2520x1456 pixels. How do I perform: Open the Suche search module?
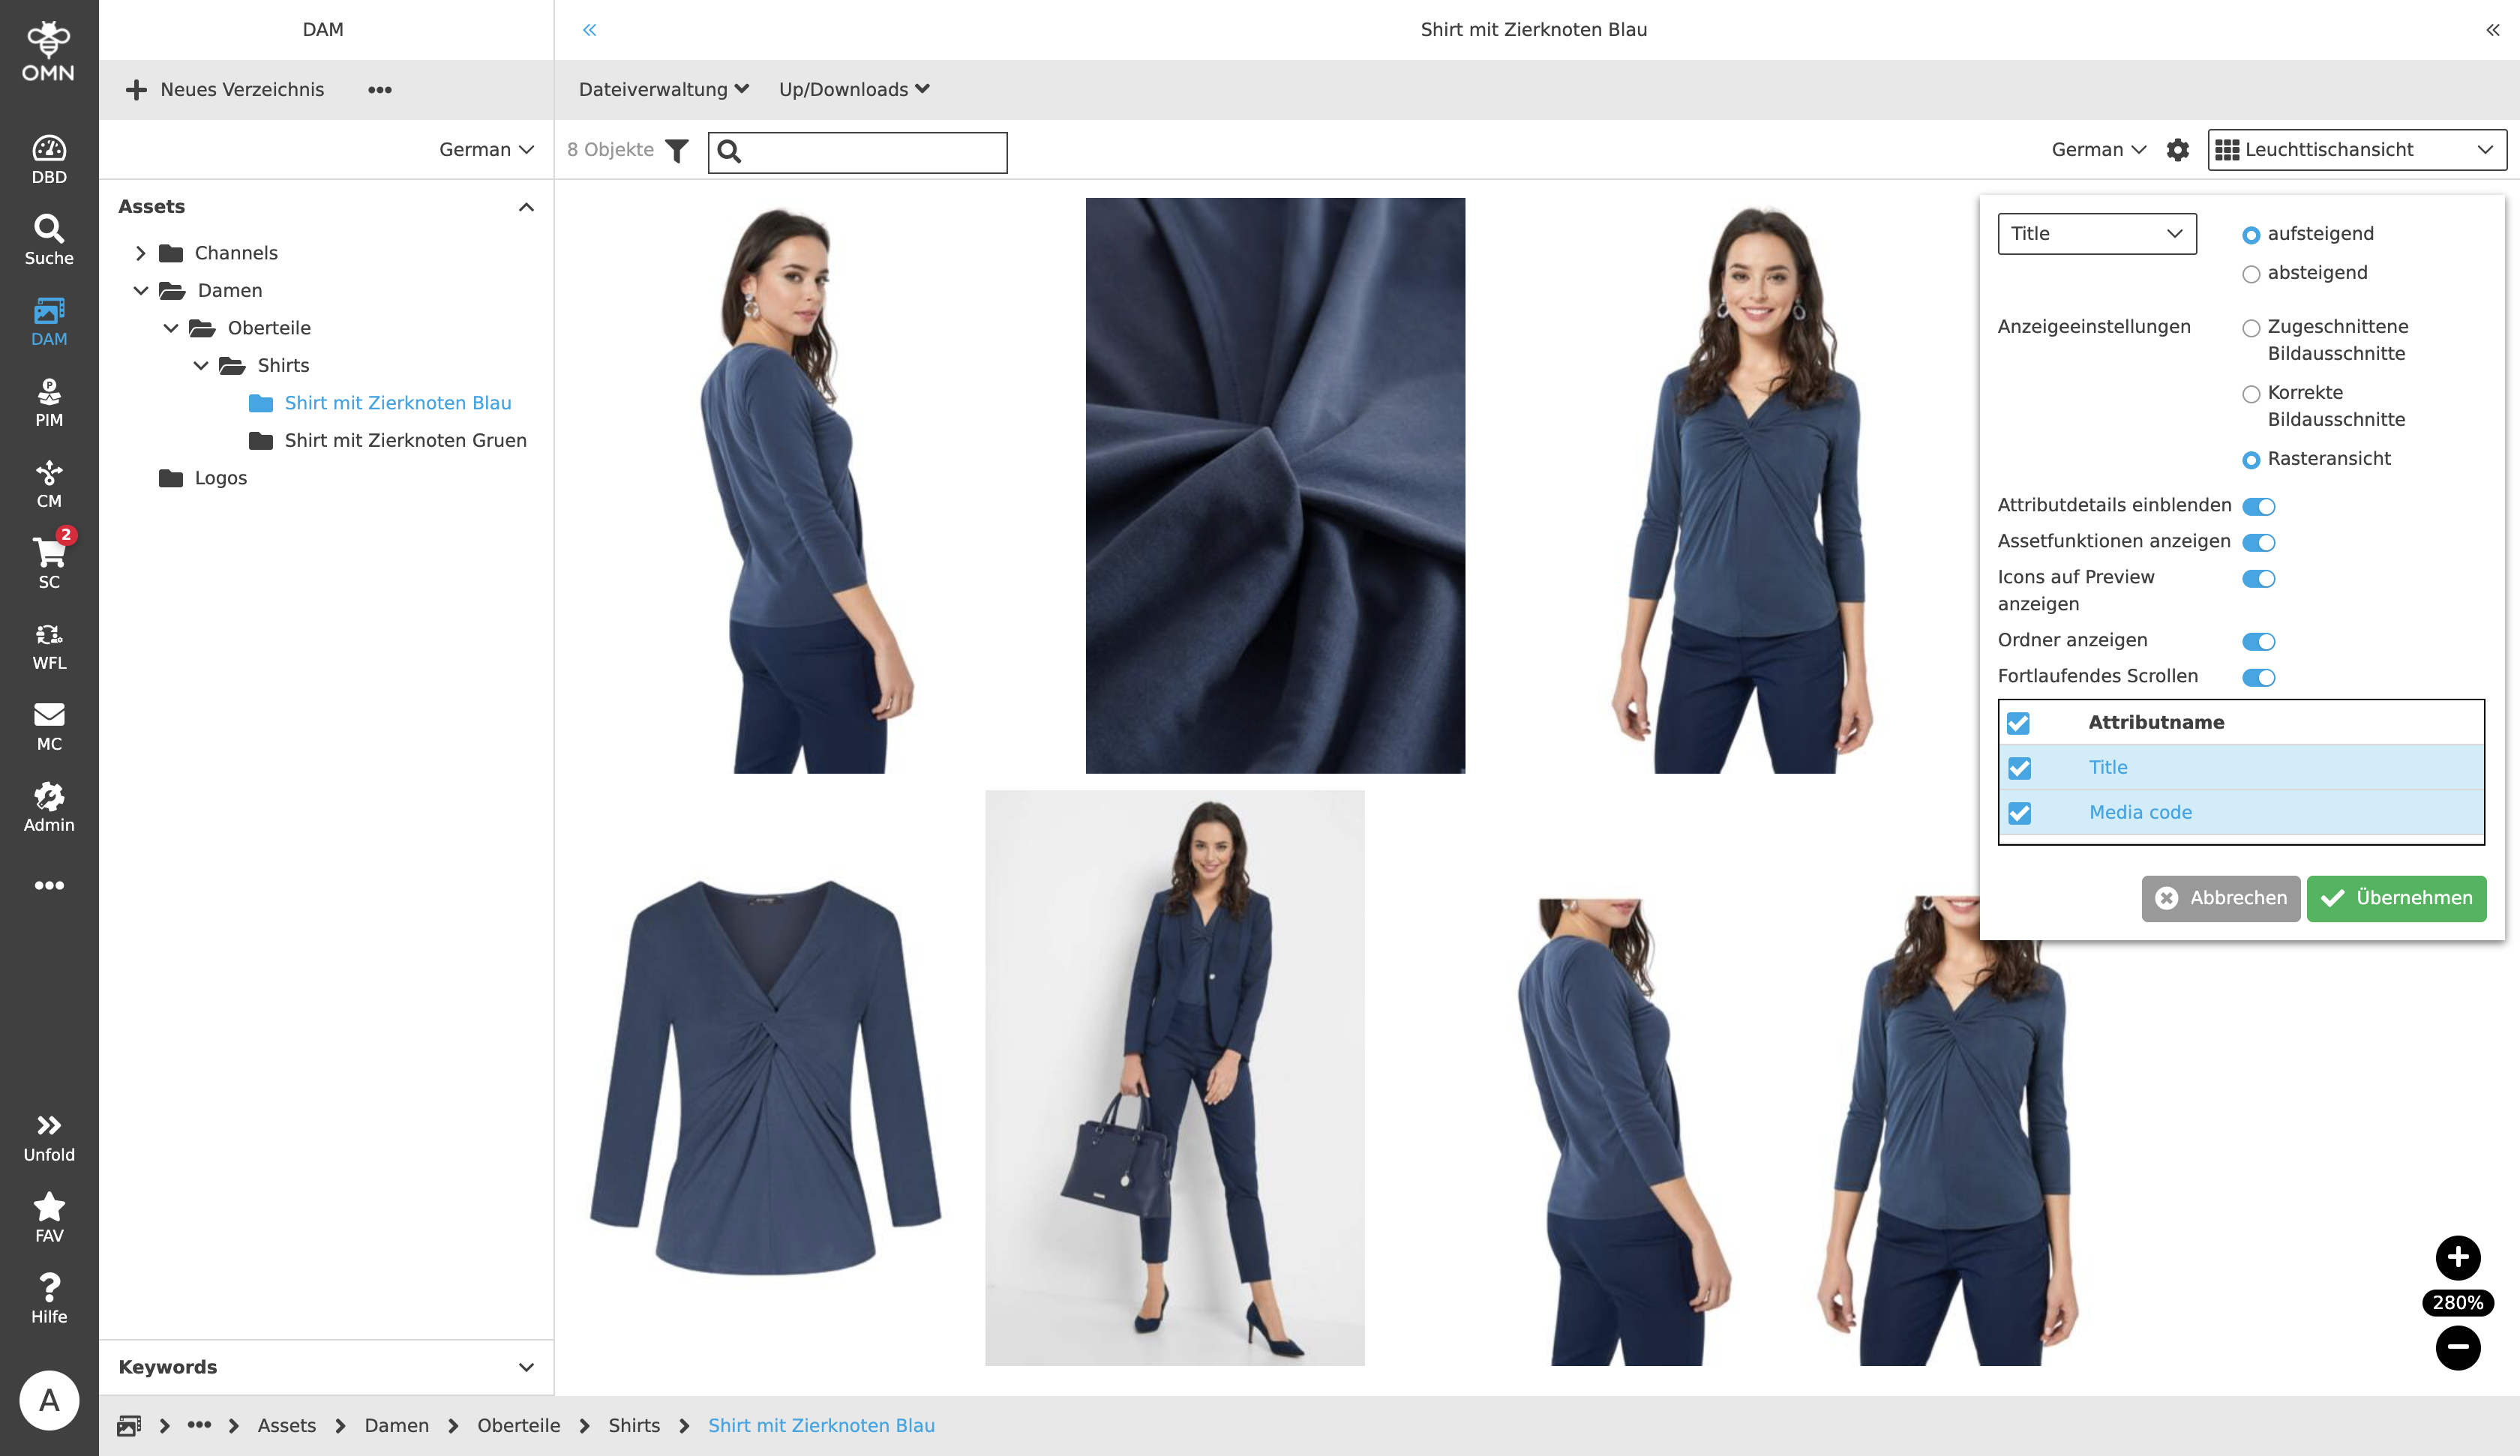pyautogui.click(x=49, y=240)
